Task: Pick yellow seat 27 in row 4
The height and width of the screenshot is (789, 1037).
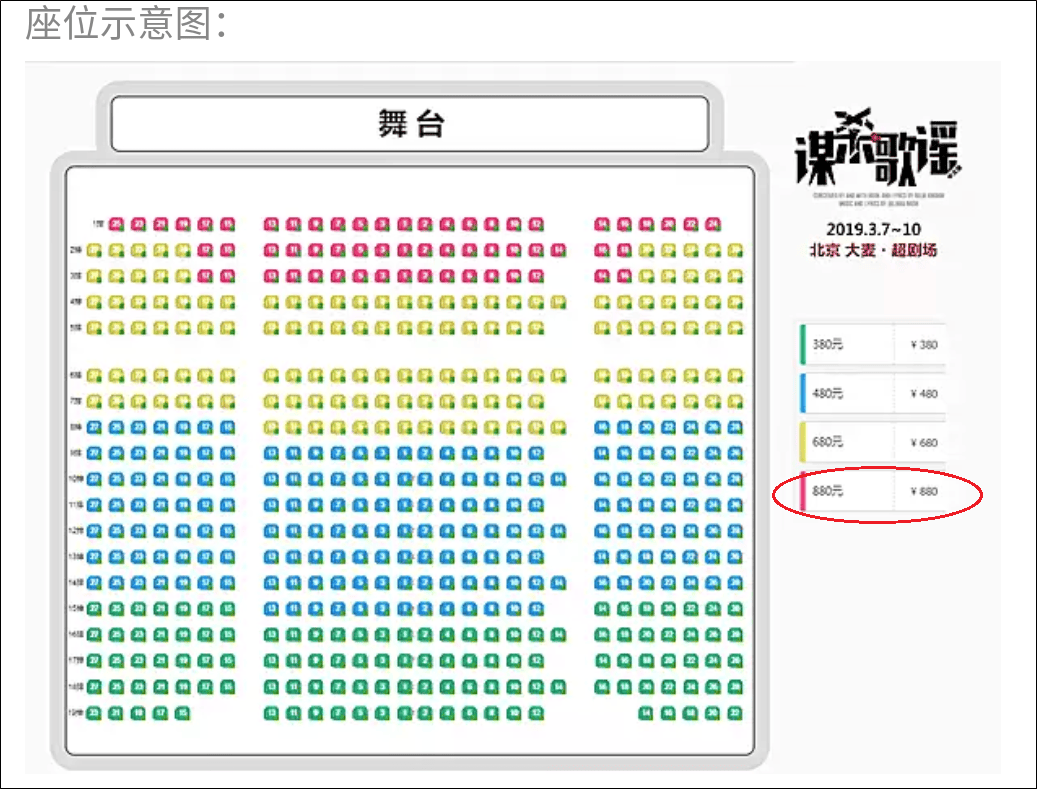Action: pyautogui.click(x=95, y=302)
